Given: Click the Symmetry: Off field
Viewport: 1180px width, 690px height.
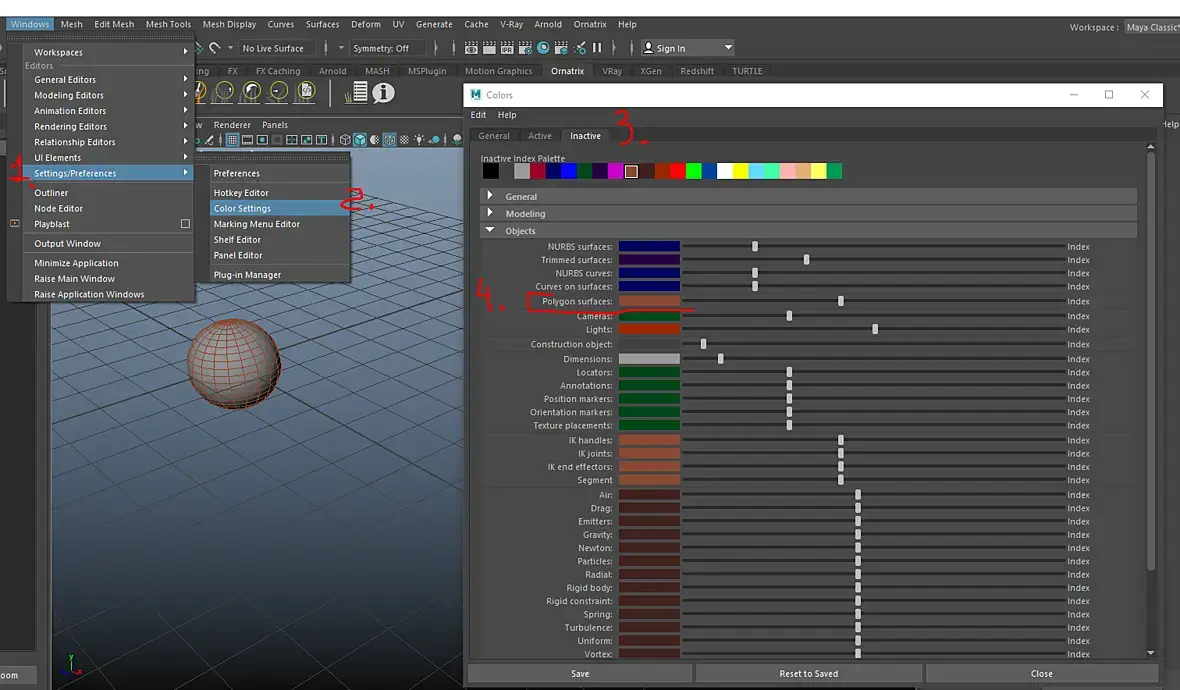Looking at the screenshot, I should (381, 48).
